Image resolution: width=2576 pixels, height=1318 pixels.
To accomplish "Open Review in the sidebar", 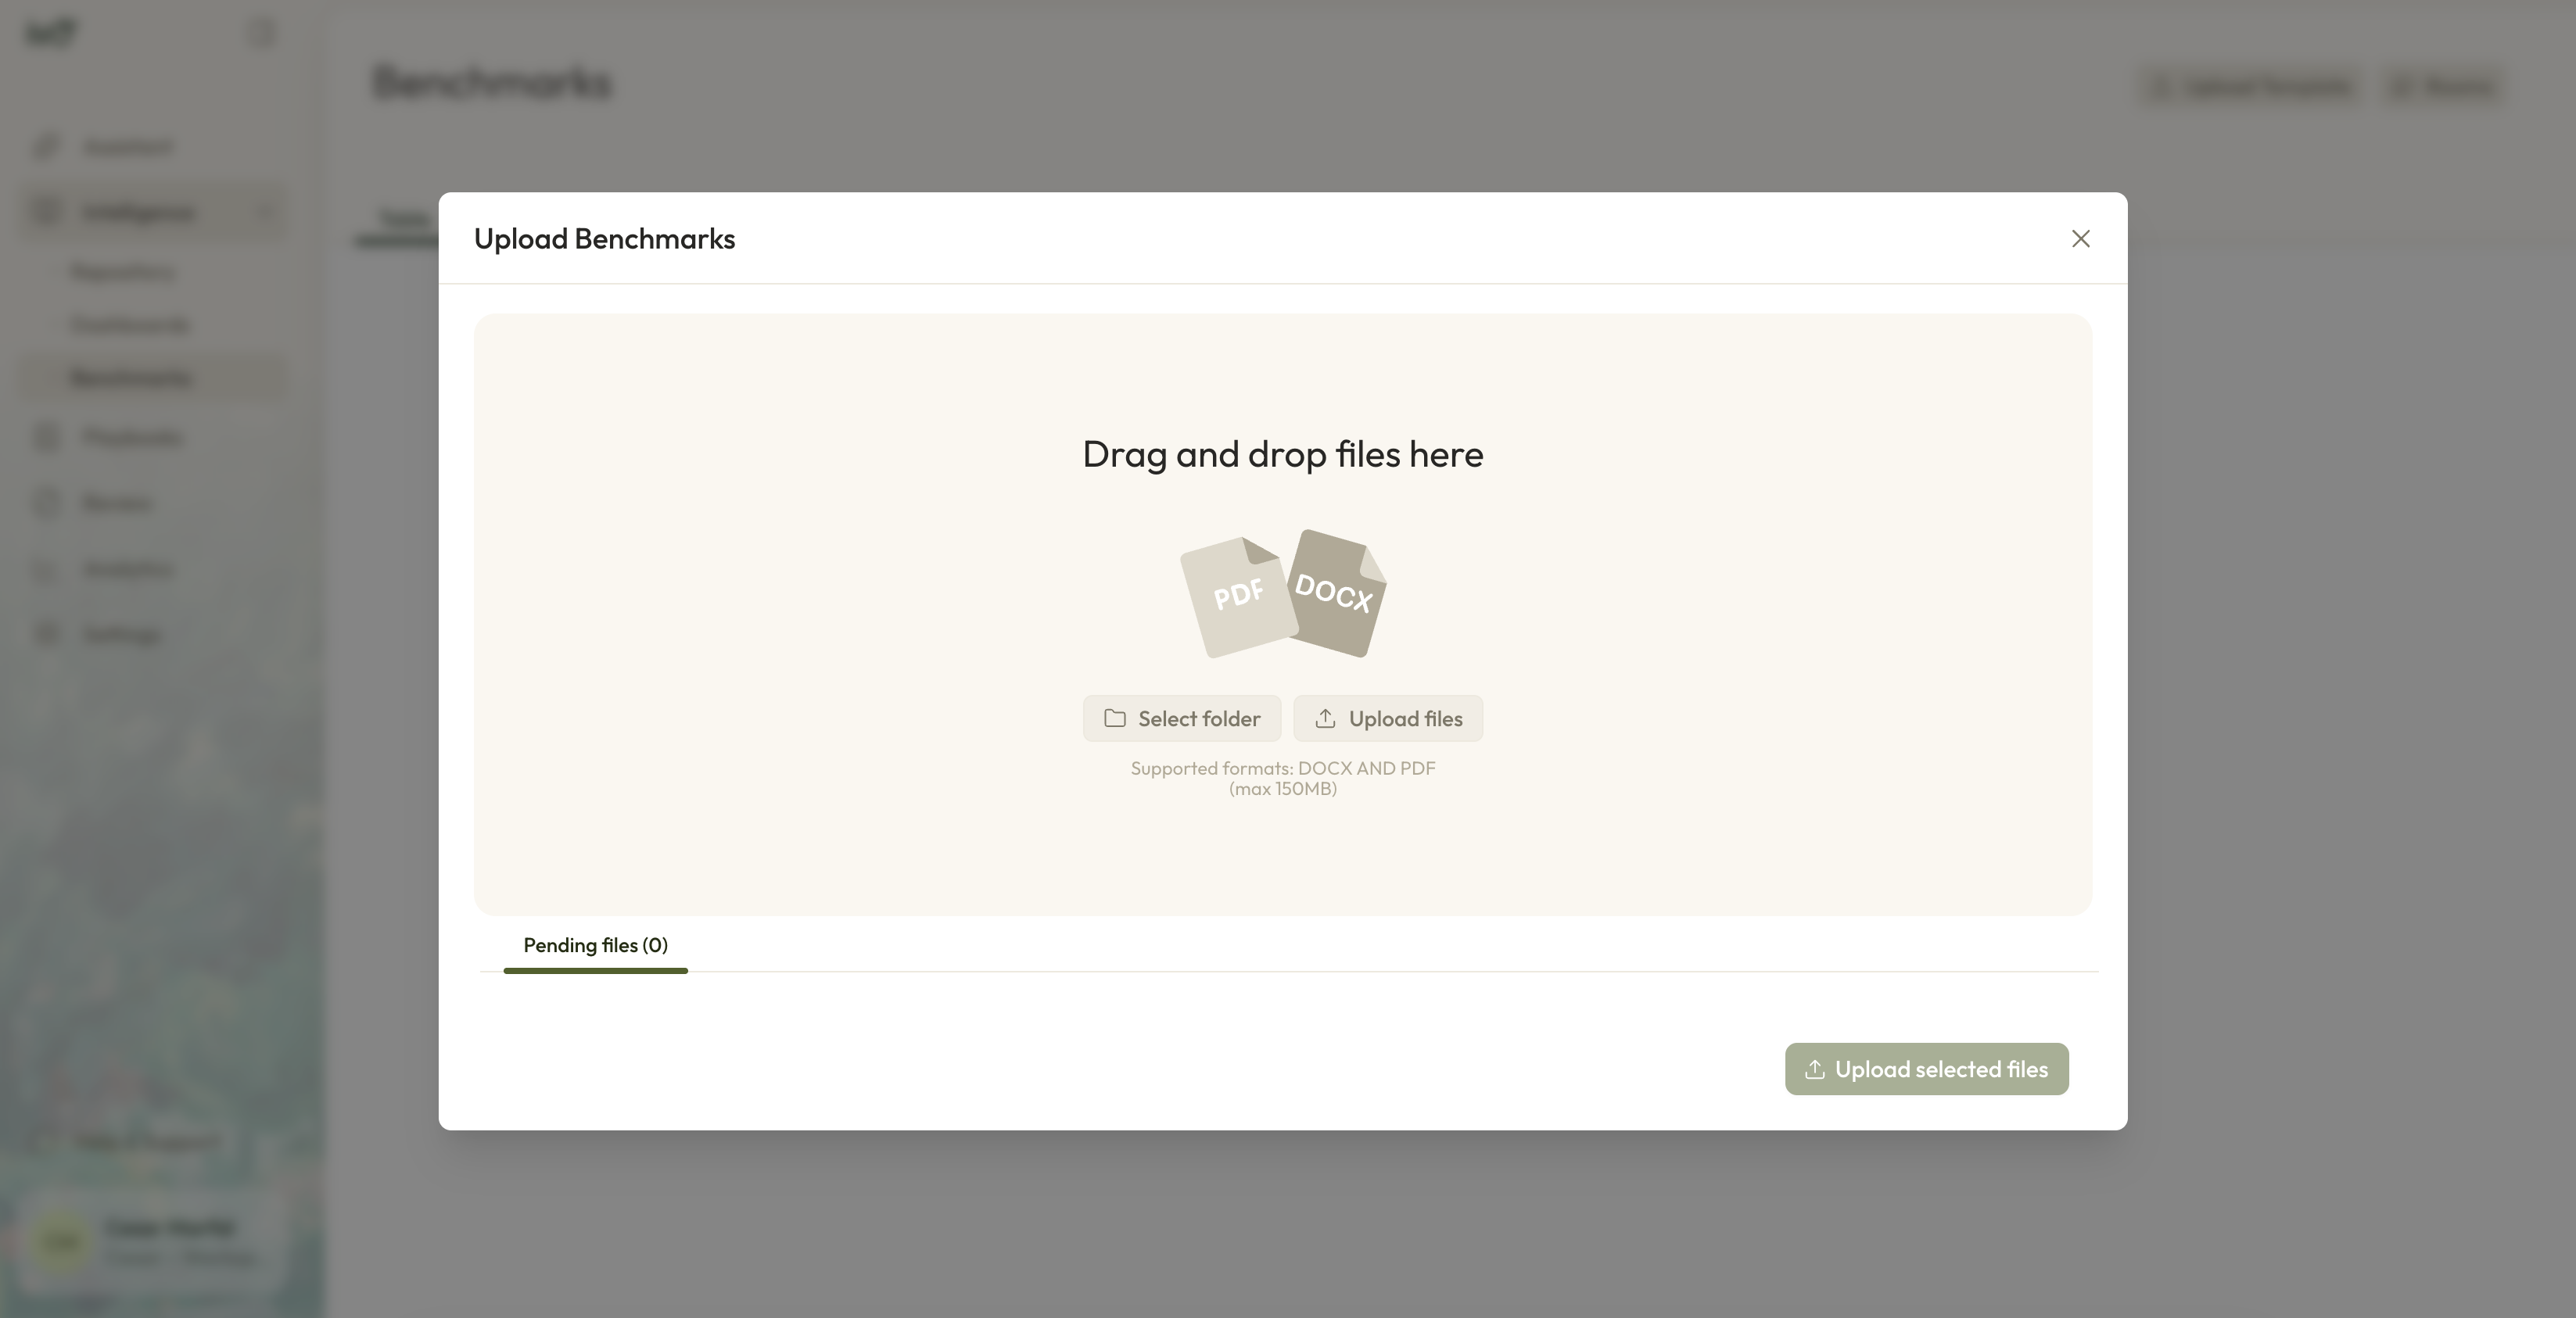I will [117, 503].
